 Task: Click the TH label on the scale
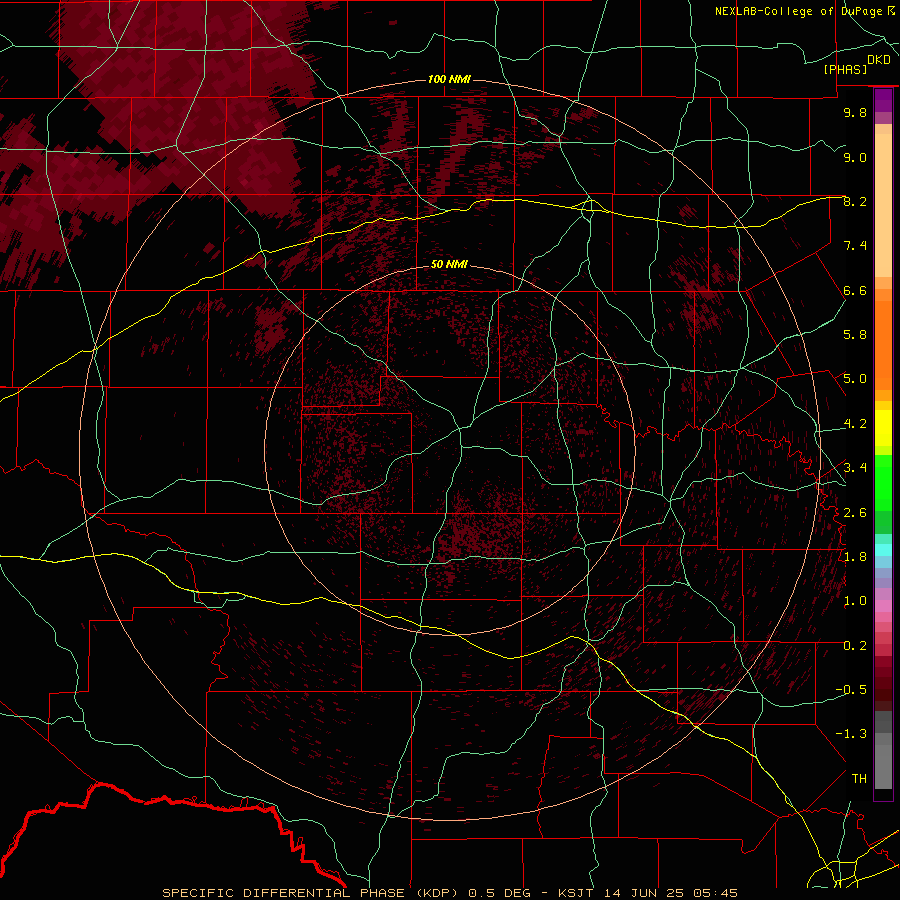(x=859, y=779)
